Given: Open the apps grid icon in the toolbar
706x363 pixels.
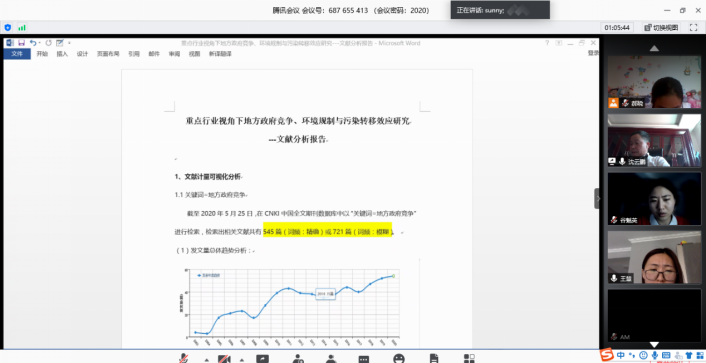Looking at the screenshot, I should click(469, 359).
